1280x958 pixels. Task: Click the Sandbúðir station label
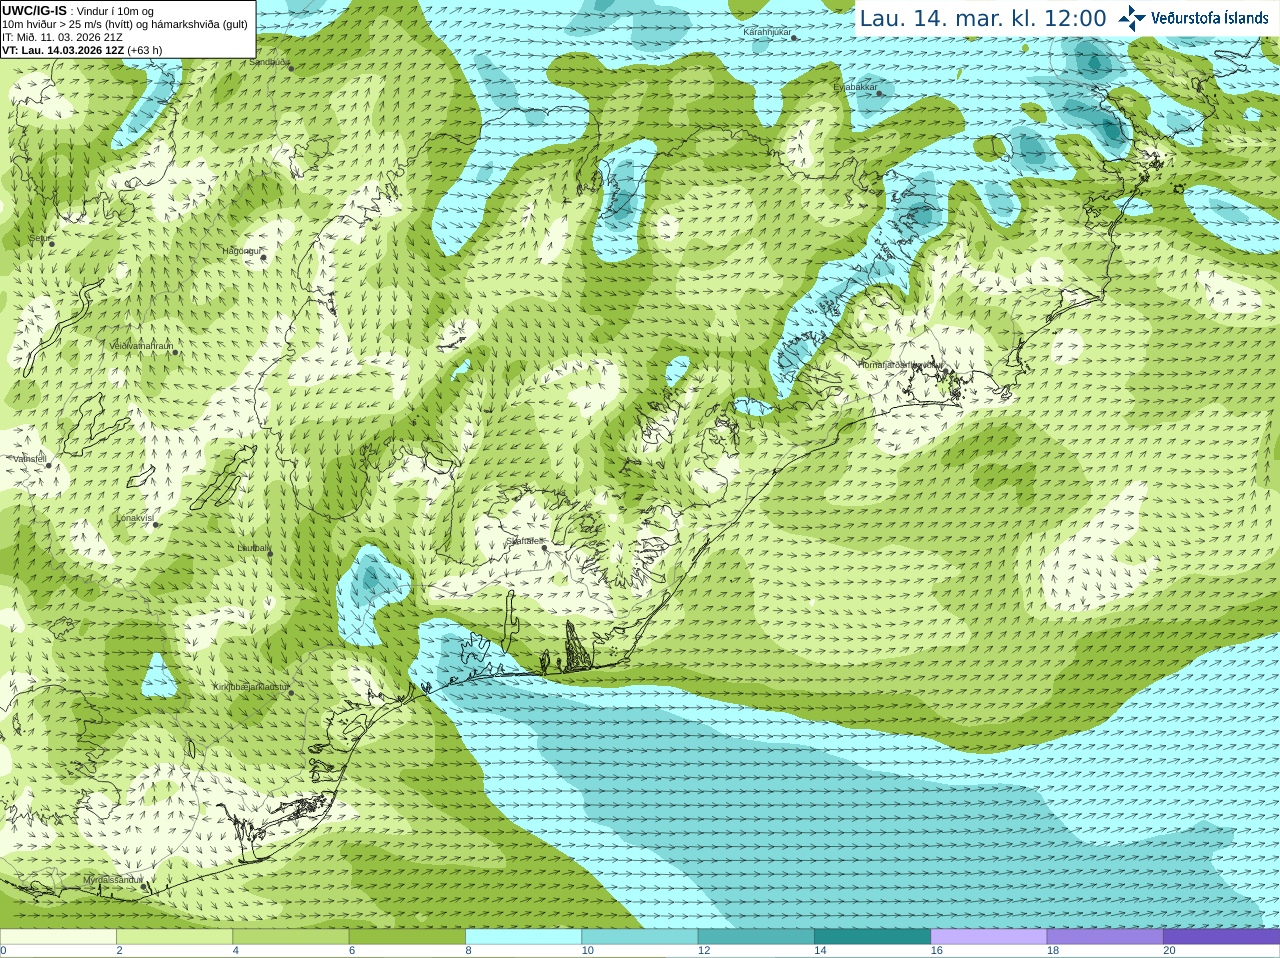tap(269, 61)
